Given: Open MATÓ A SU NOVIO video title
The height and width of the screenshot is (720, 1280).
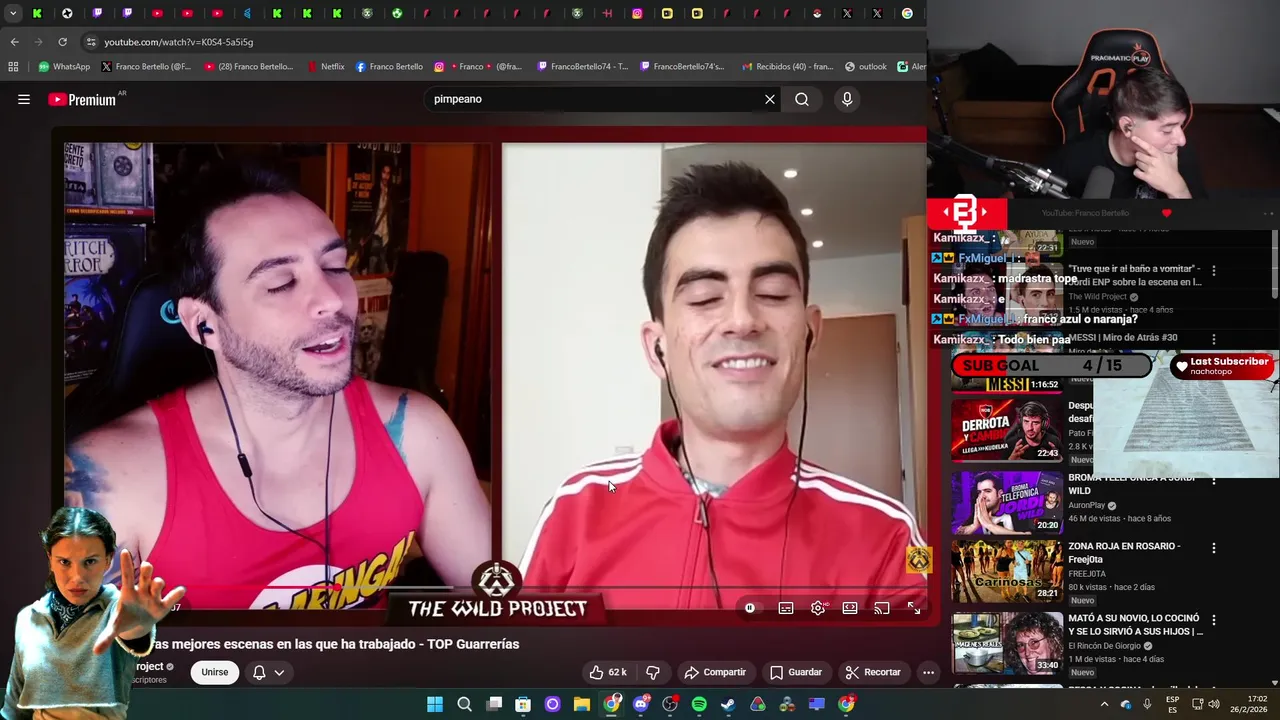Looking at the screenshot, I should pos(1135,625).
